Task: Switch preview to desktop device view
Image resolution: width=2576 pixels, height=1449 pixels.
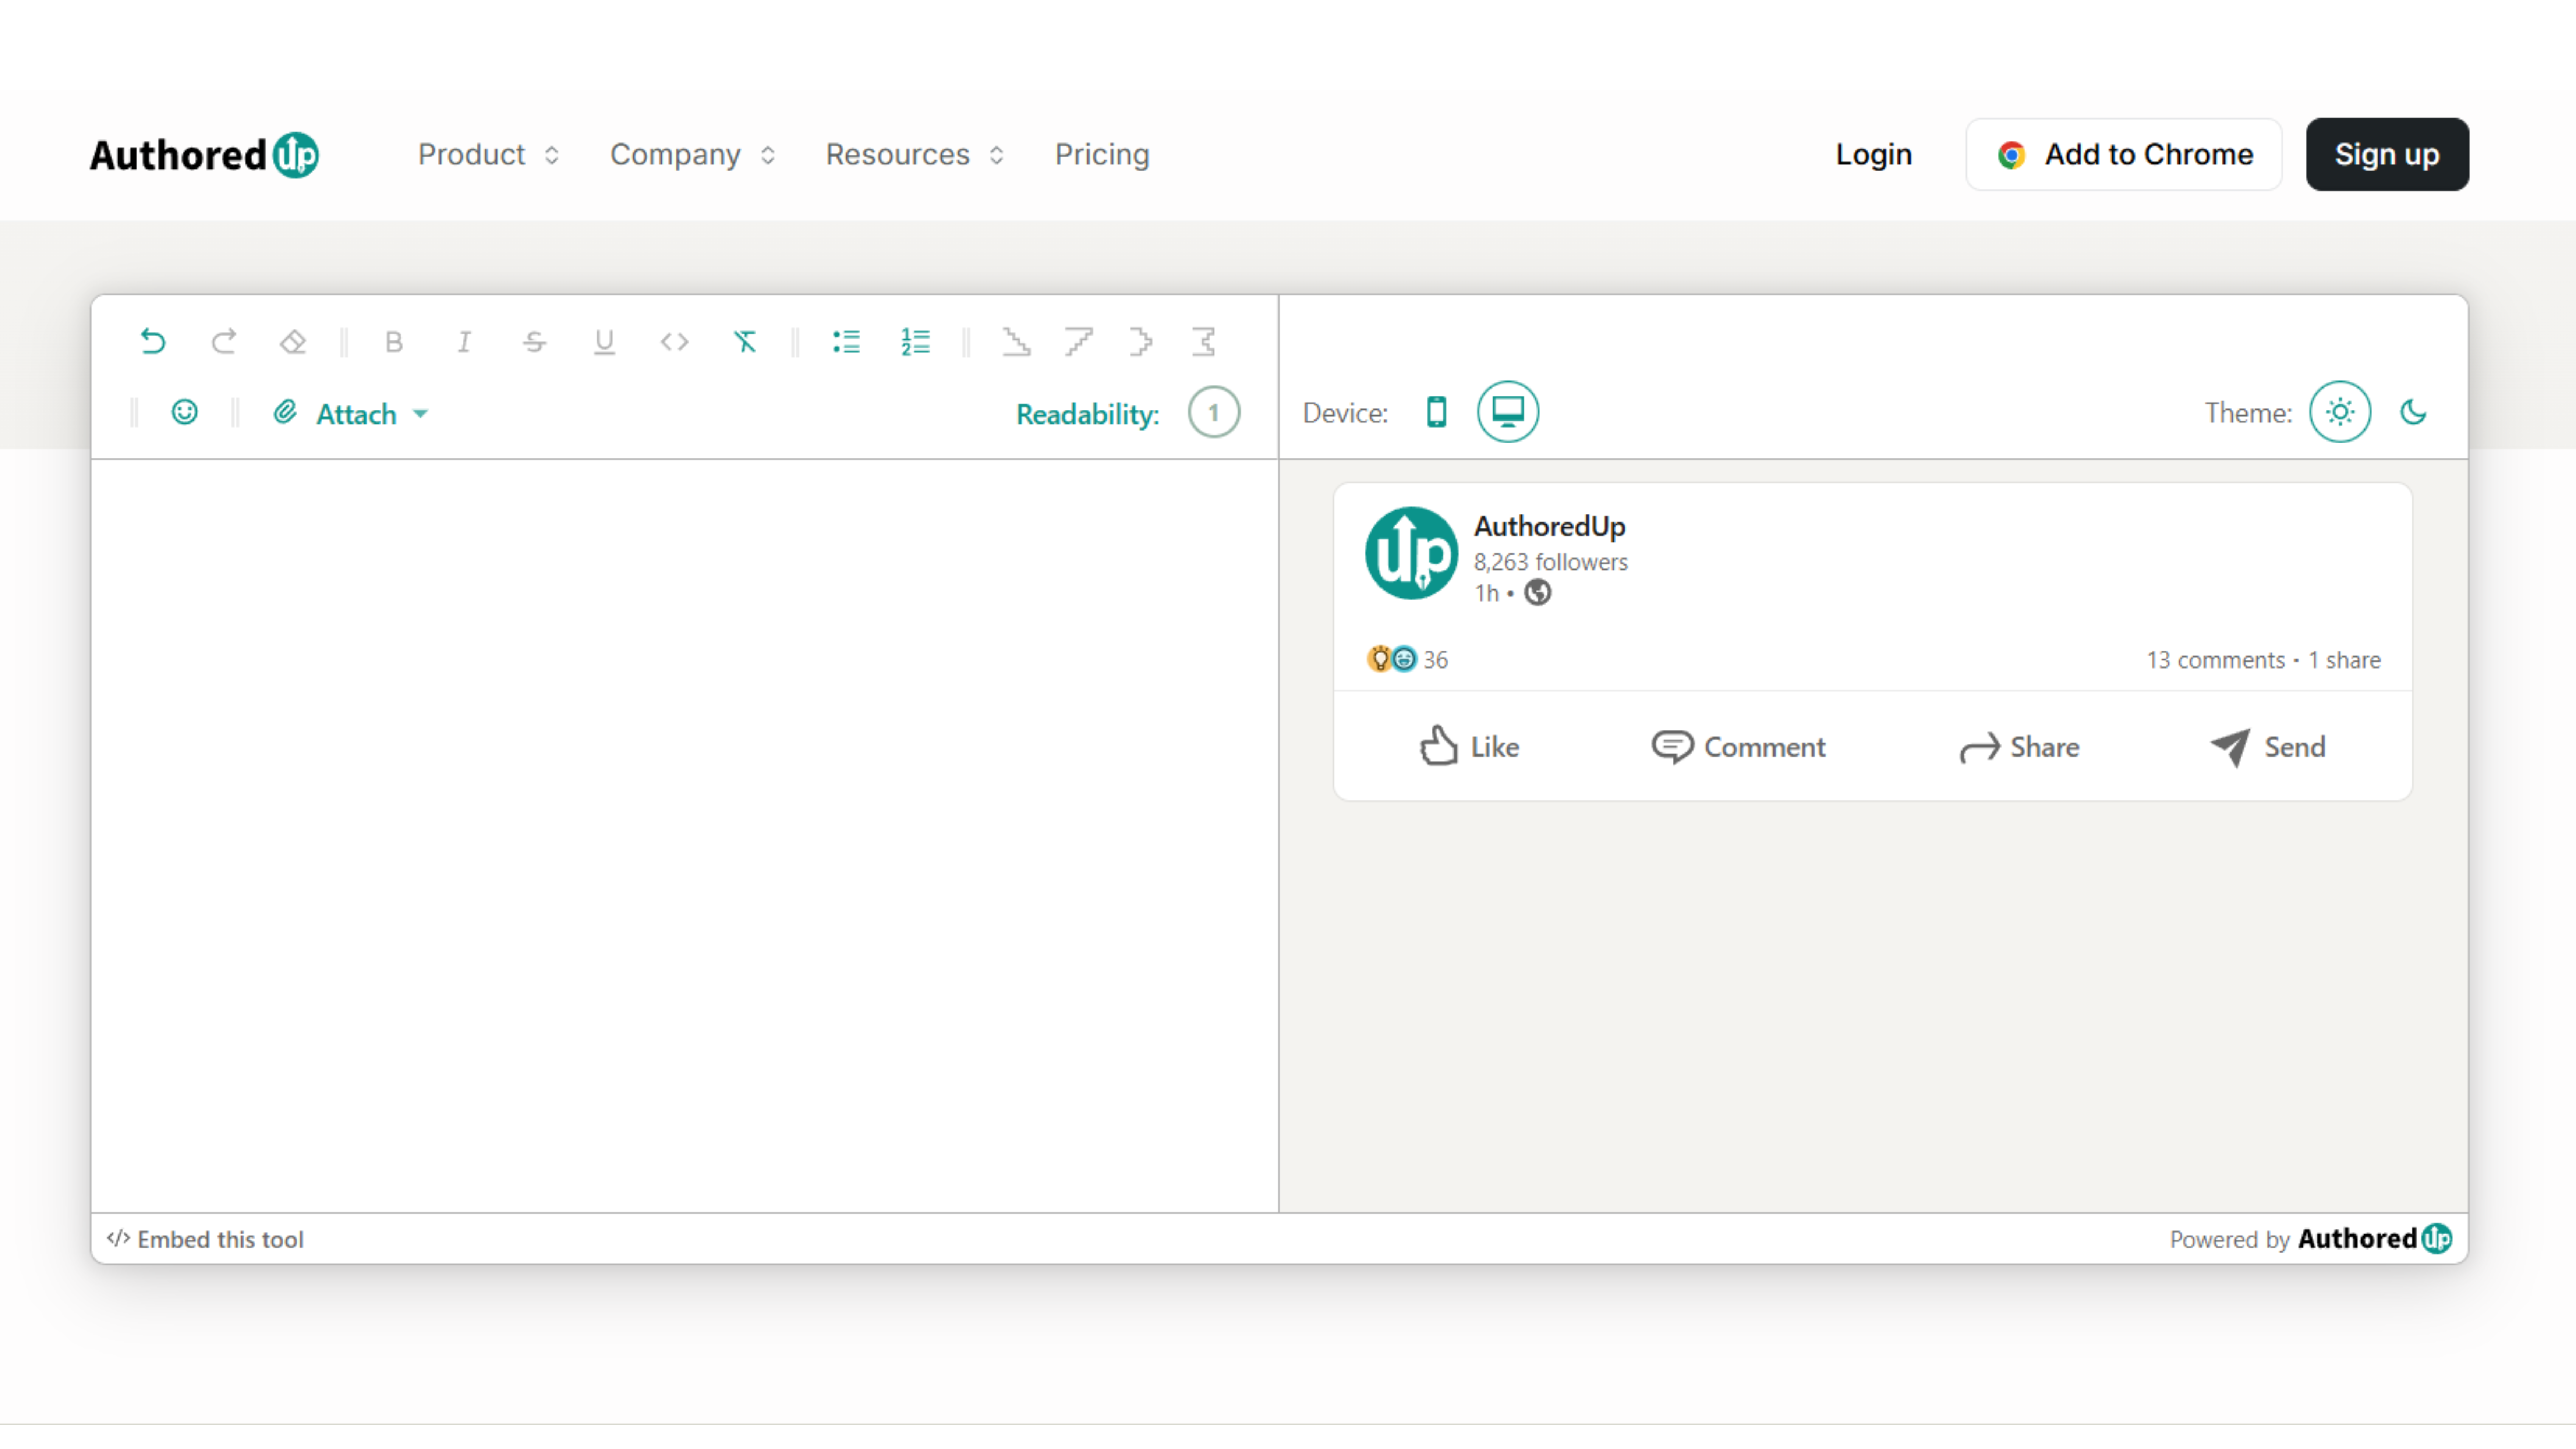Action: [1507, 411]
